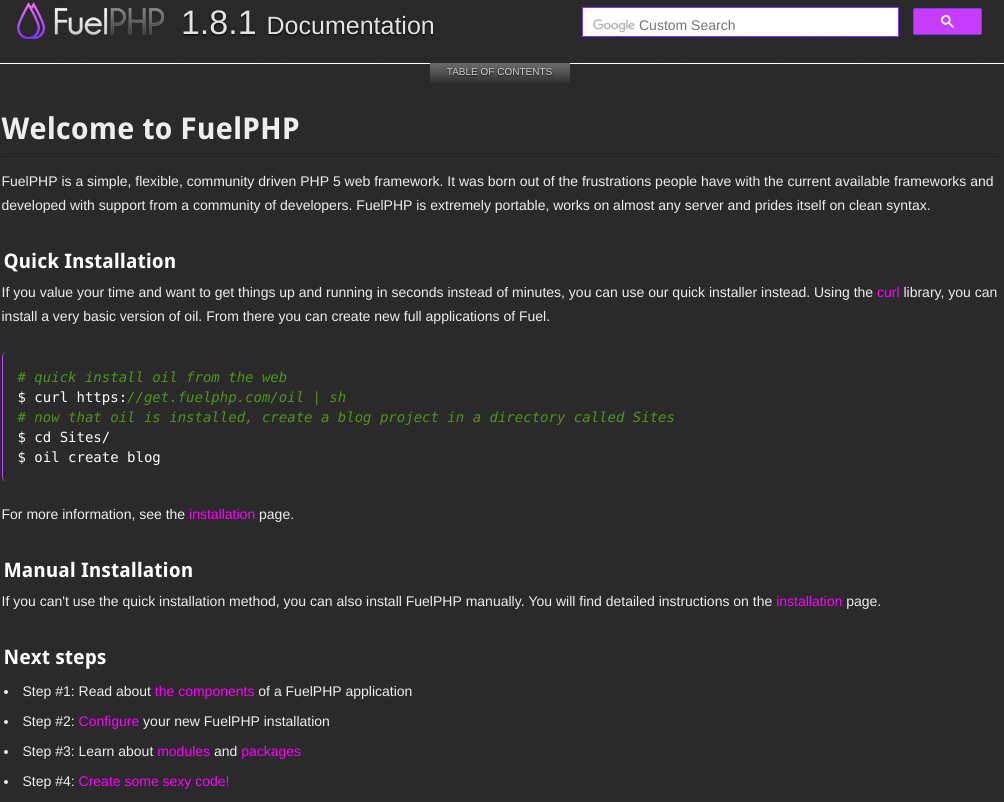Focus the Google Custom Search field
1004x802 pixels.
point(740,22)
